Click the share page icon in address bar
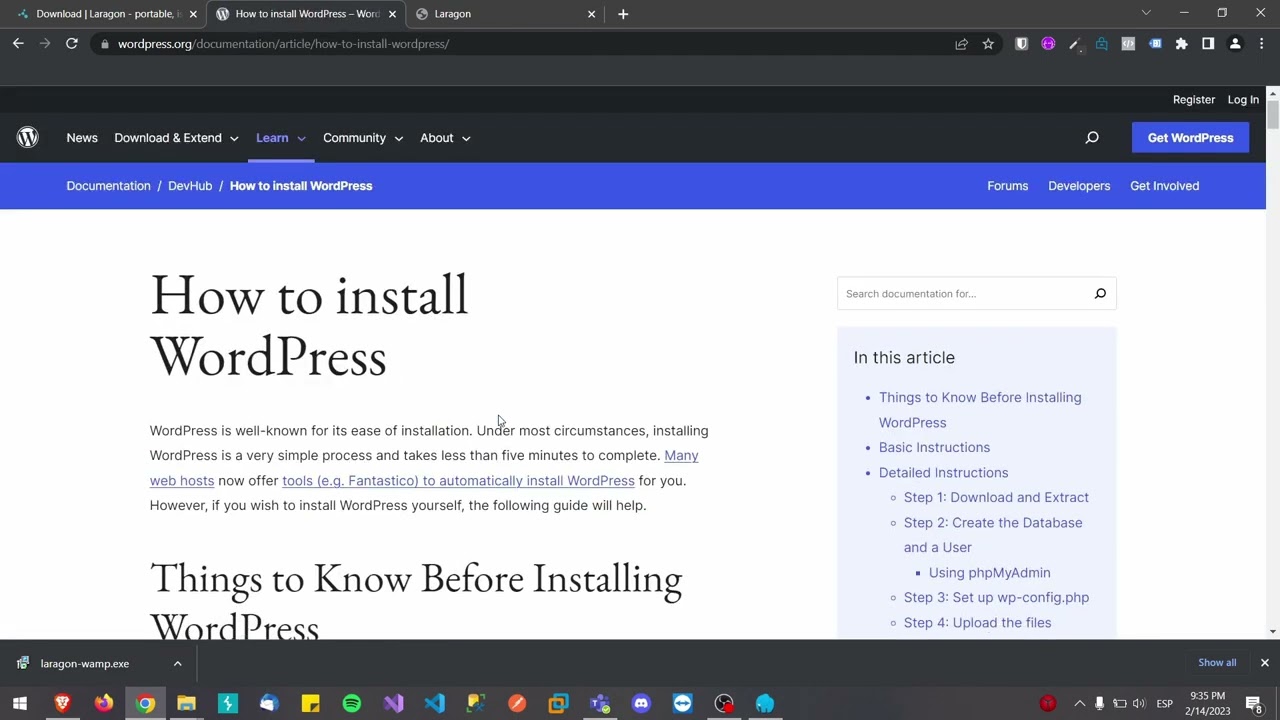The width and height of the screenshot is (1280, 720). pyautogui.click(x=961, y=44)
